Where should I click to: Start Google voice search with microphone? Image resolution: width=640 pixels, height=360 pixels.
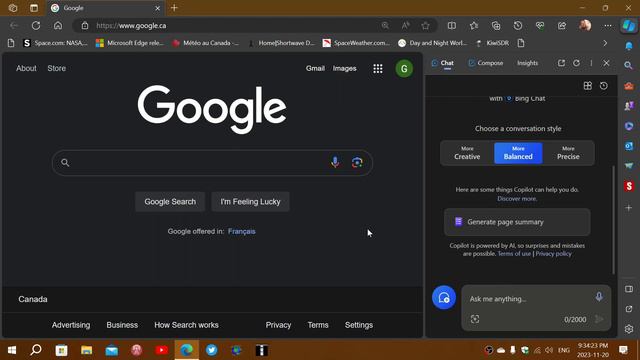pyautogui.click(x=335, y=162)
